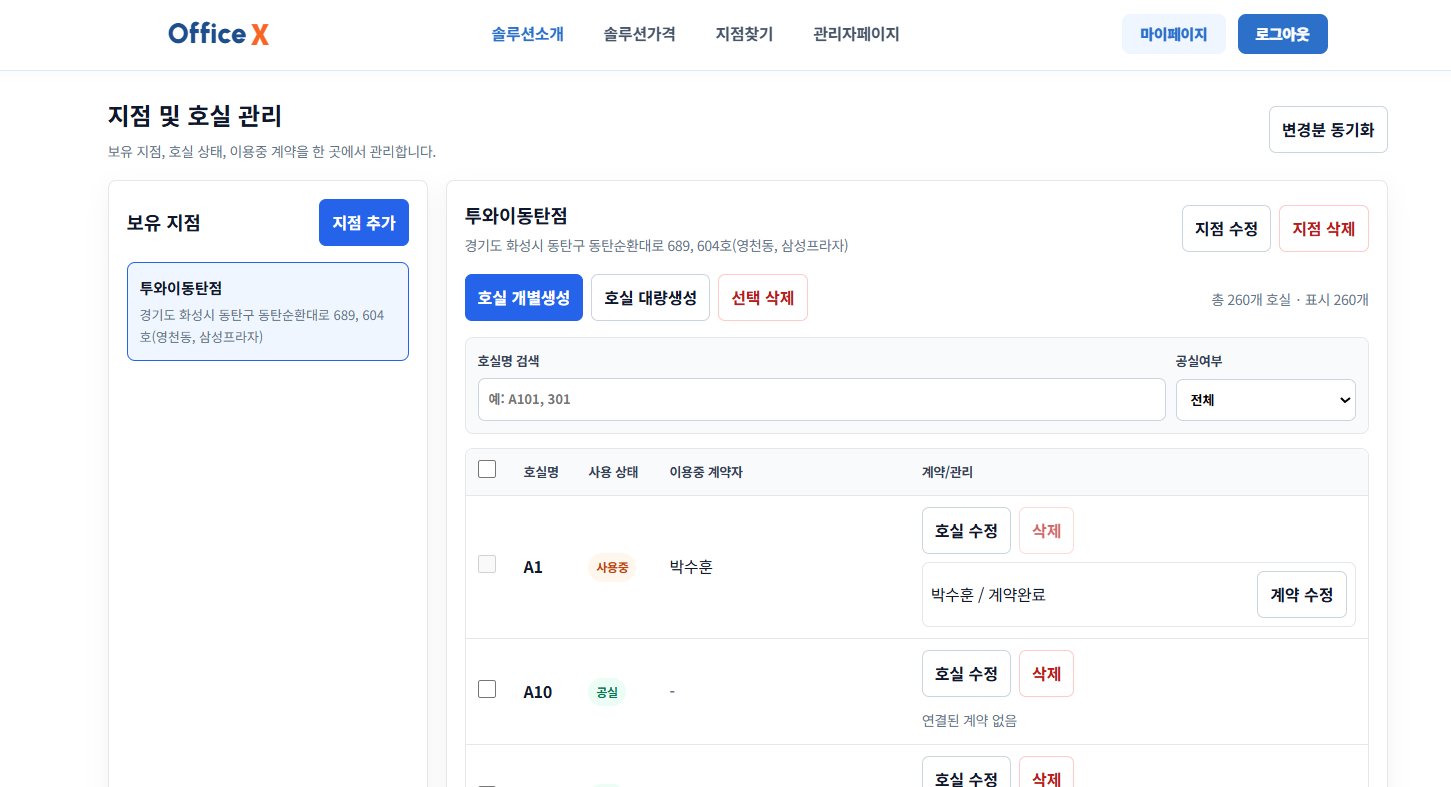1451x787 pixels.
Task: Click 지점 삭제 button
Action: tap(1324, 229)
